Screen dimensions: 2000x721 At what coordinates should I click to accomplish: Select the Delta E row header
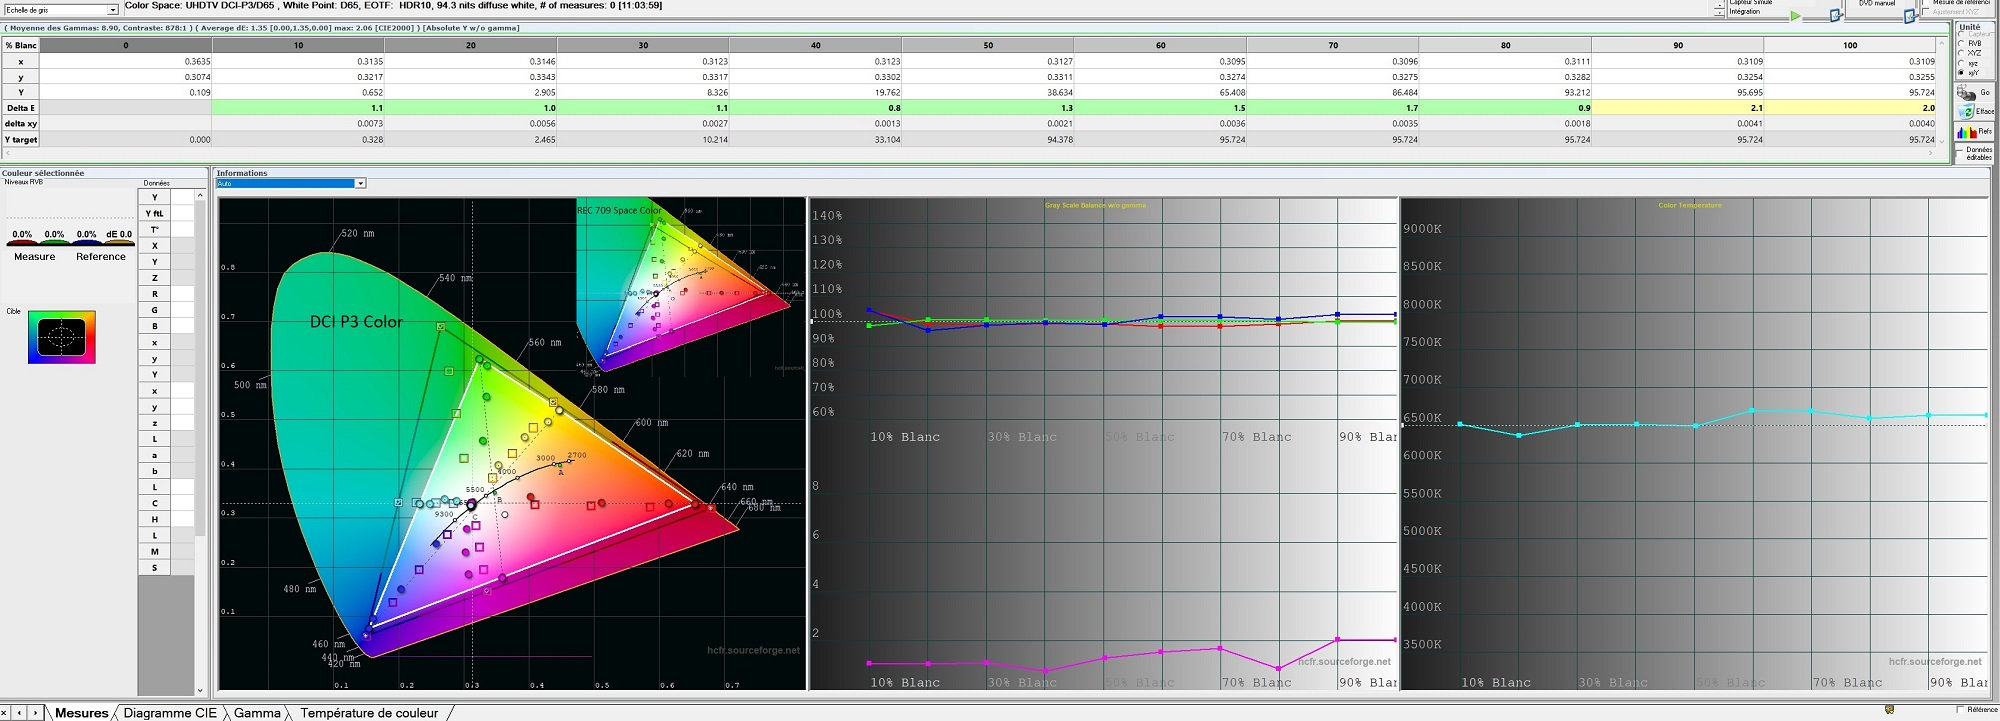coord(20,108)
